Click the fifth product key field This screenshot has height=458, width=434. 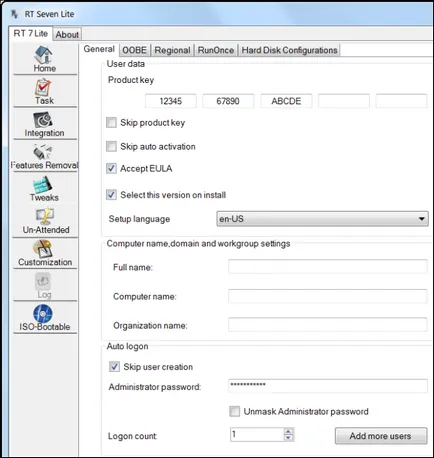click(401, 101)
